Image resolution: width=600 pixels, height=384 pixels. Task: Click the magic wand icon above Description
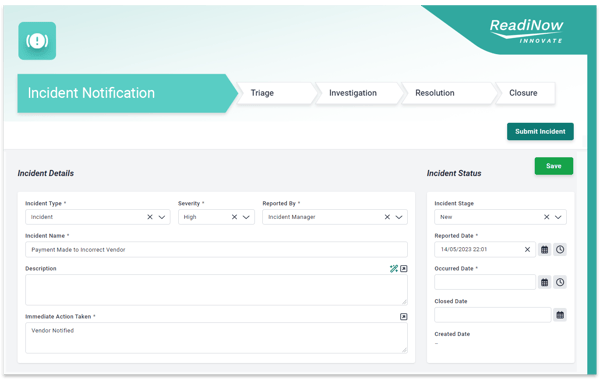(394, 268)
